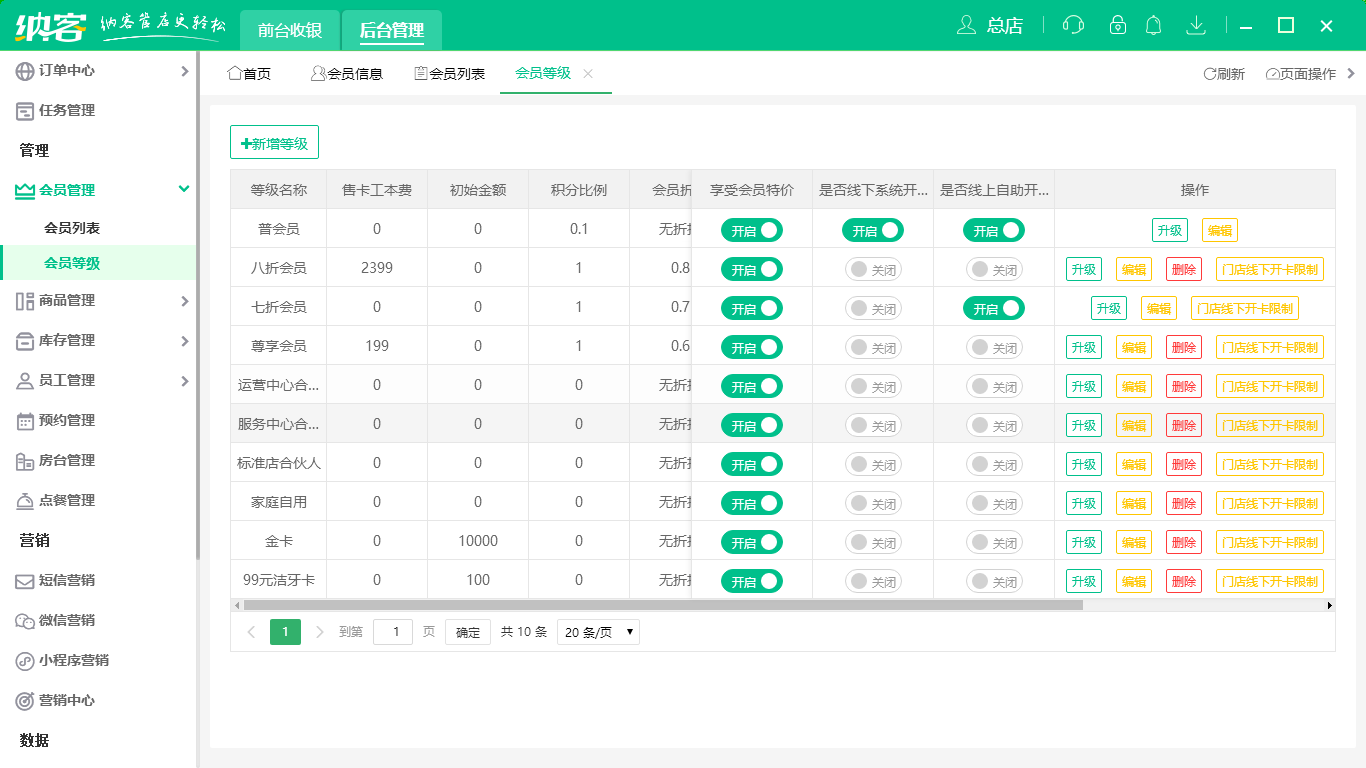Click the 营销中心 target icon
The width and height of the screenshot is (1366, 768).
tap(25, 701)
